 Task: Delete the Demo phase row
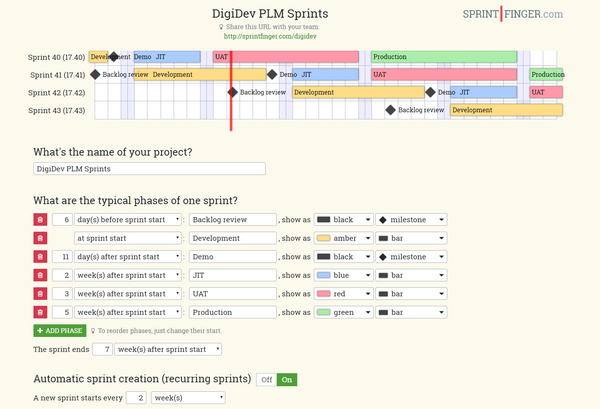click(x=40, y=257)
